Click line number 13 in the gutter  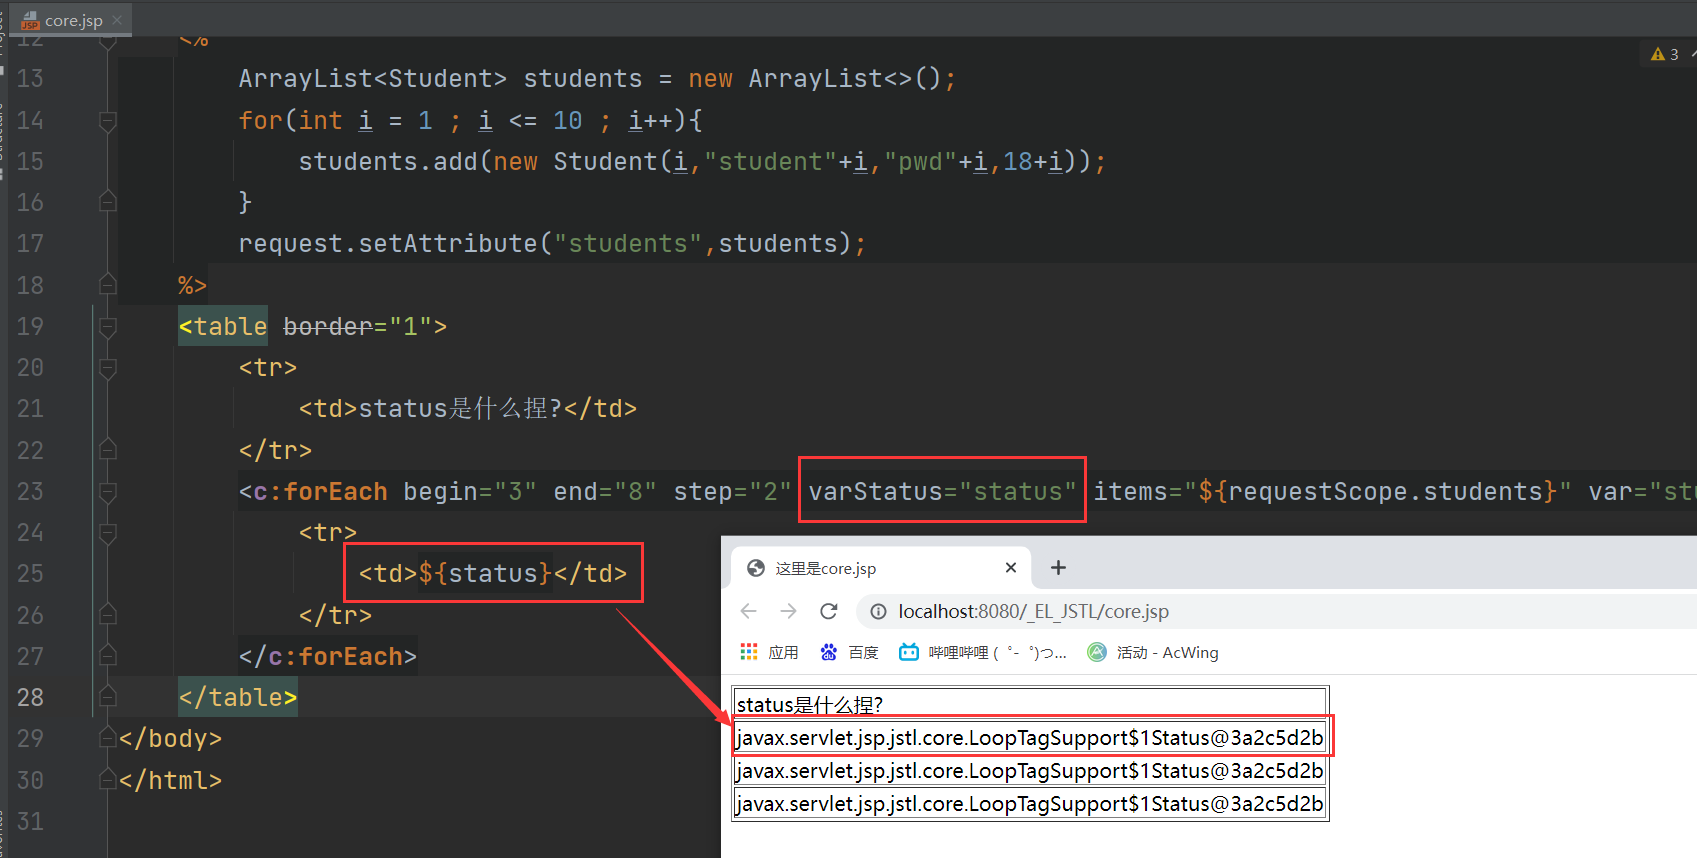point(30,78)
